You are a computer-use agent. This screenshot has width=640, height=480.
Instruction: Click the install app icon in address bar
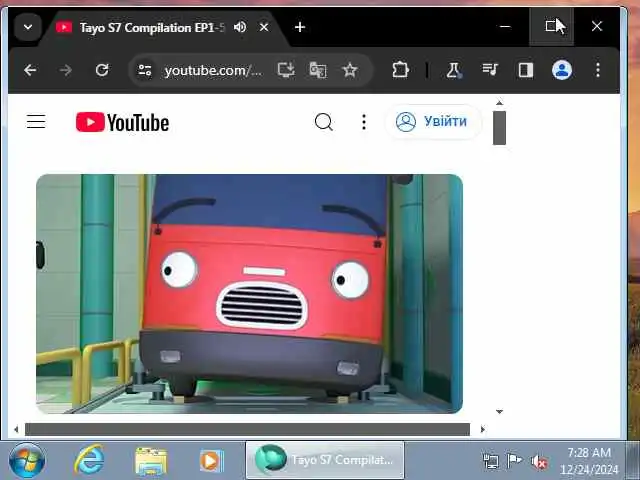point(286,70)
